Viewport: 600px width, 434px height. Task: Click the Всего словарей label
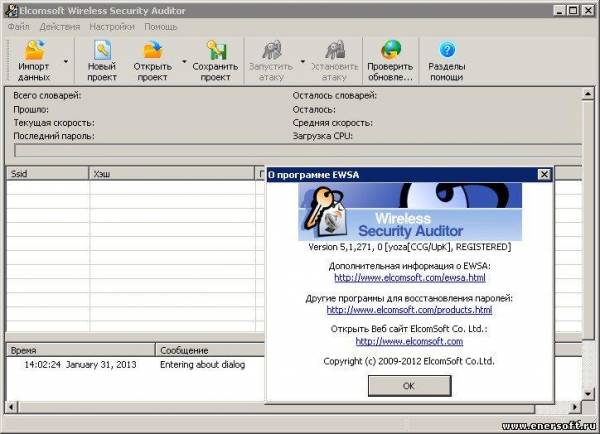[47, 96]
